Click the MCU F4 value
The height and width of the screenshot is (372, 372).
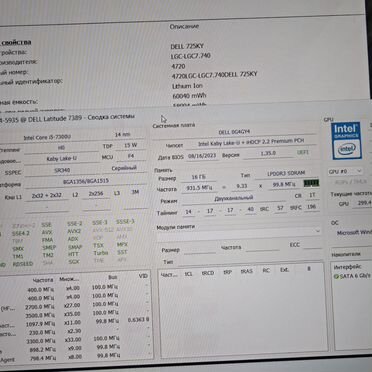click(130, 156)
